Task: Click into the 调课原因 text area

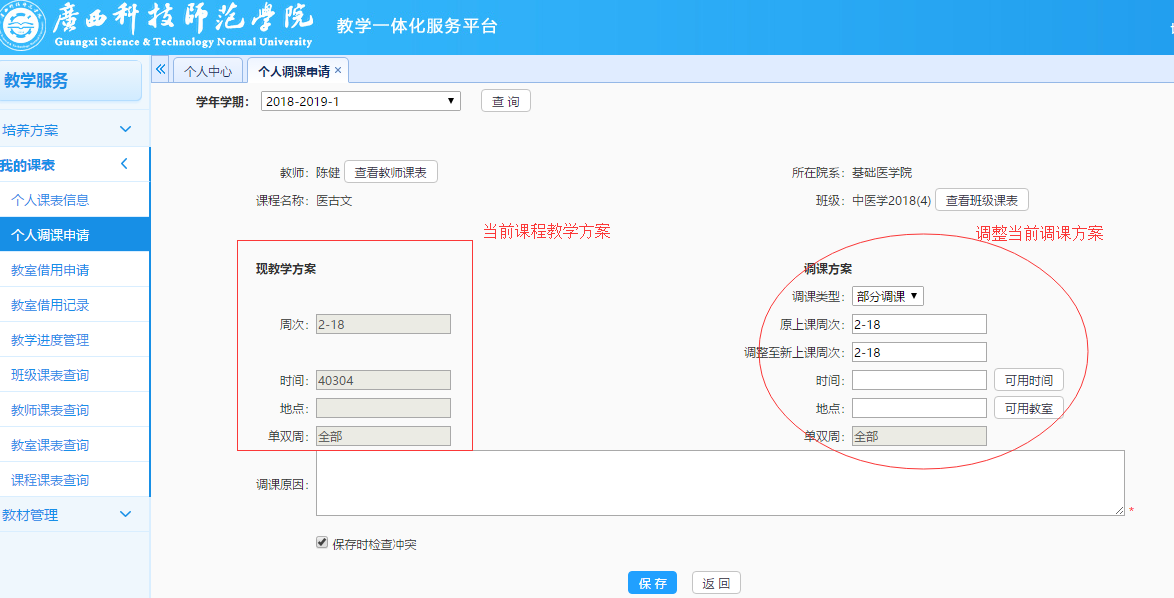Action: pyautogui.click(x=720, y=483)
